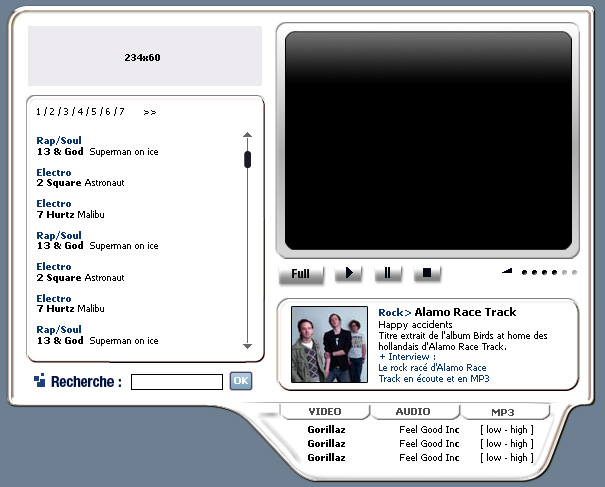The height and width of the screenshot is (487, 605).
Task: Start playback with the play button
Action: pos(348,274)
